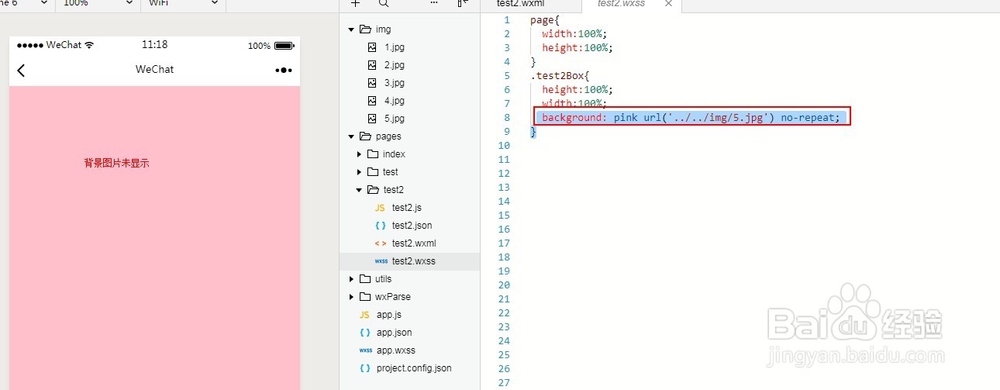Image resolution: width=1000 pixels, height=390 pixels.
Task: Place cursor in background: pink url line
Action: click(x=691, y=118)
